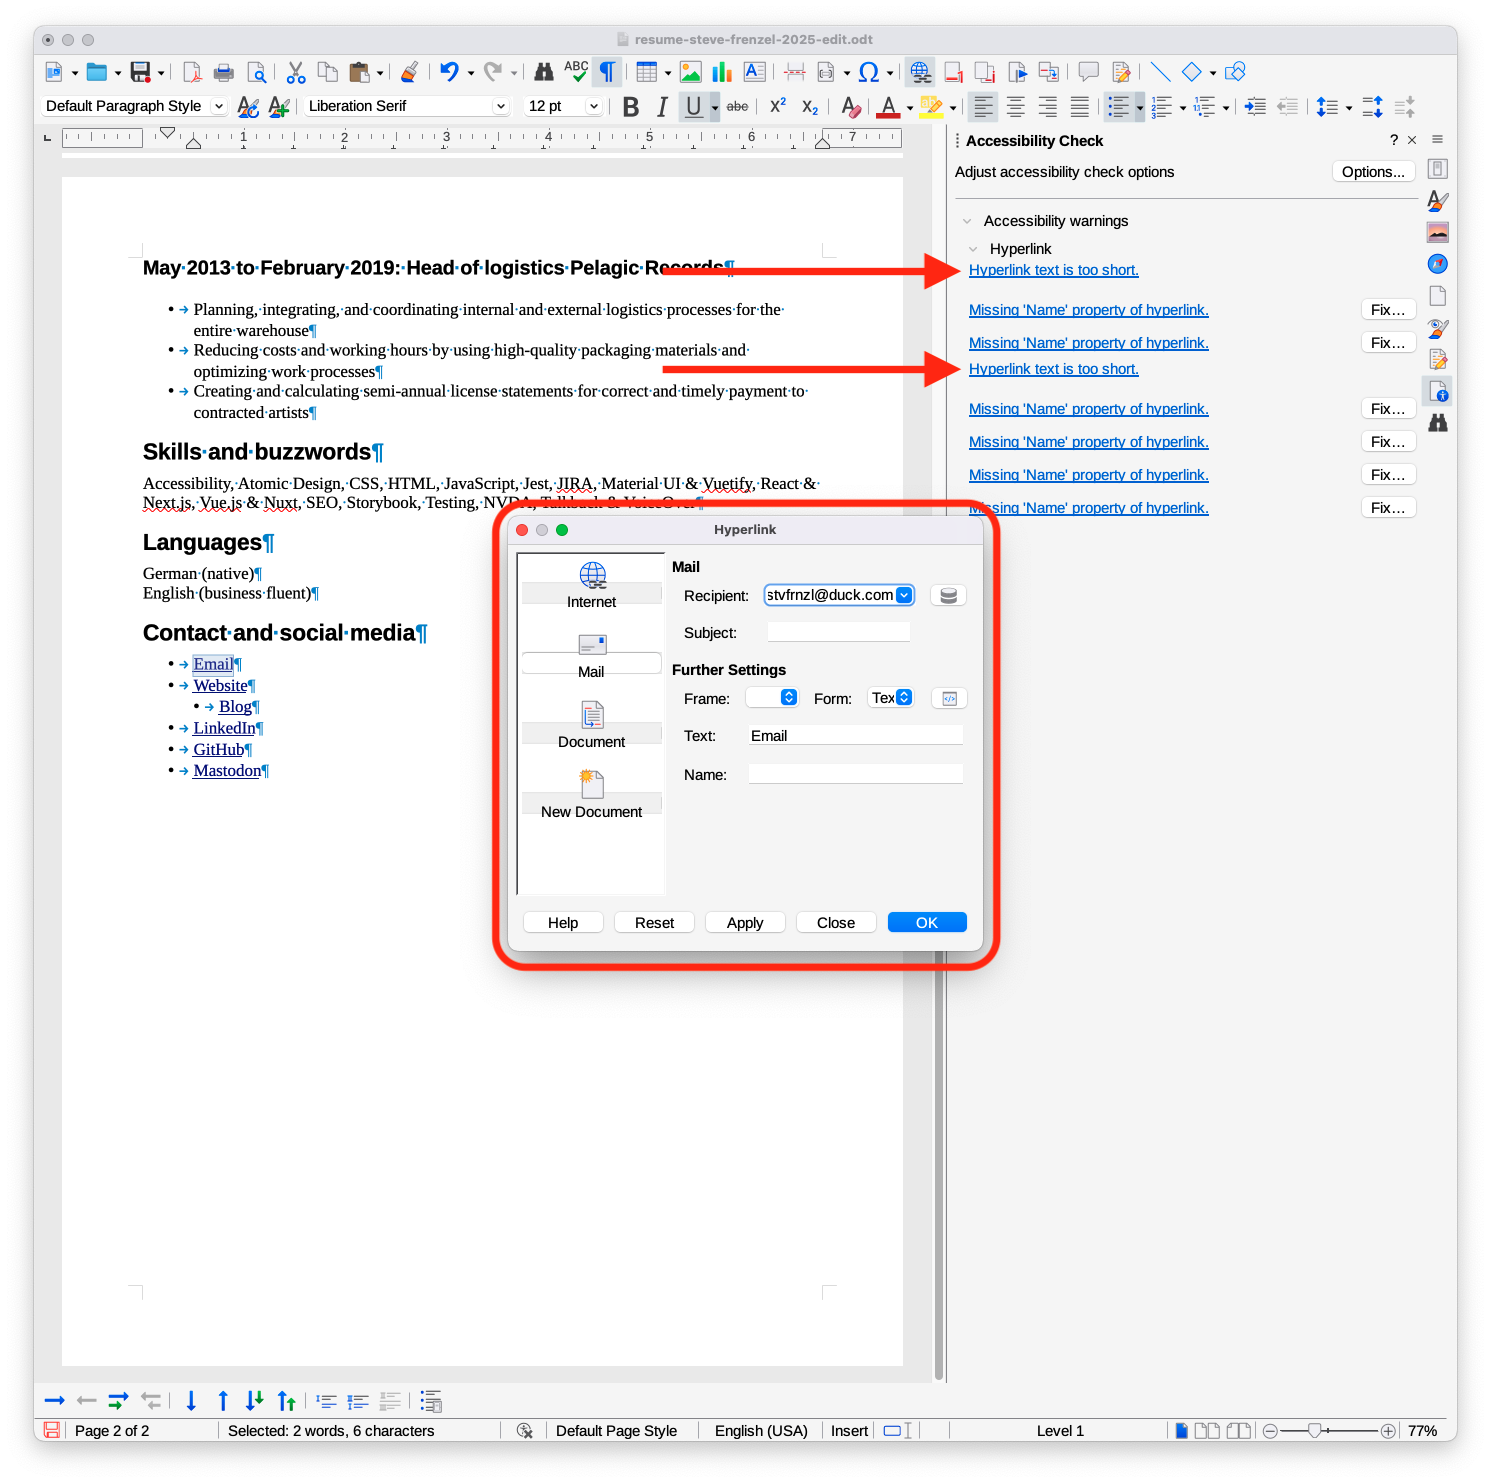1491x1483 pixels.
Task: Click the Apply button in Hyperlink dialog
Action: (744, 922)
